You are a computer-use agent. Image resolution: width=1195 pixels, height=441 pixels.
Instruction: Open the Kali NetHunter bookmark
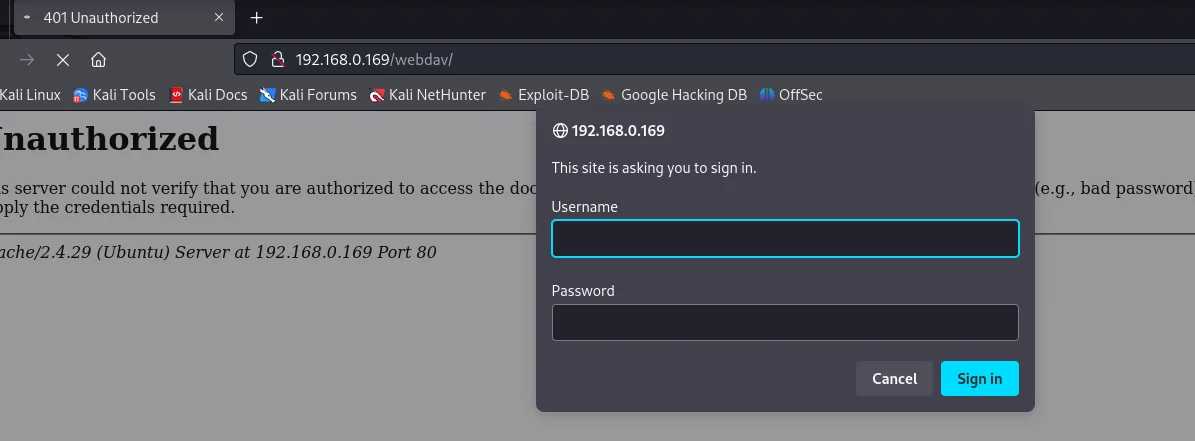pyautogui.click(x=427, y=95)
